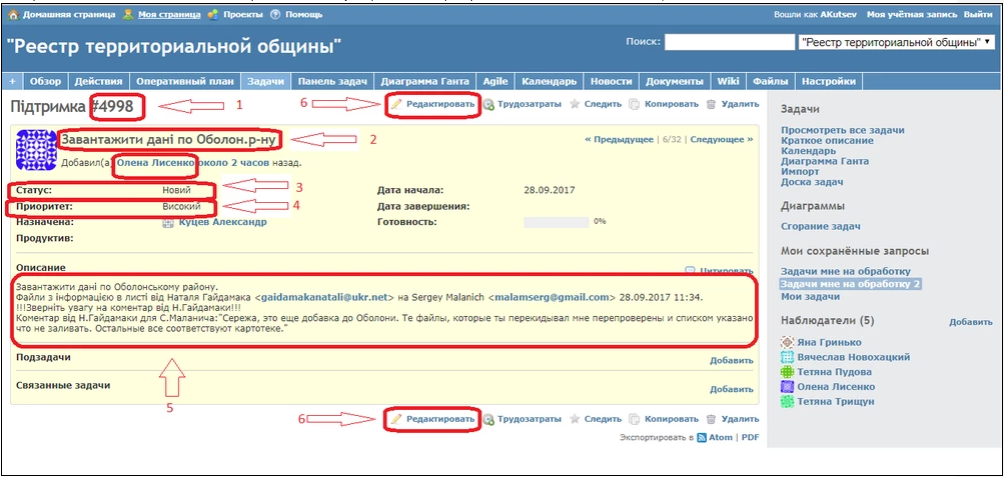This screenshot has height=477, width=1004.
Task: Go to next issue (Следующее) link
Action: click(x=721, y=140)
